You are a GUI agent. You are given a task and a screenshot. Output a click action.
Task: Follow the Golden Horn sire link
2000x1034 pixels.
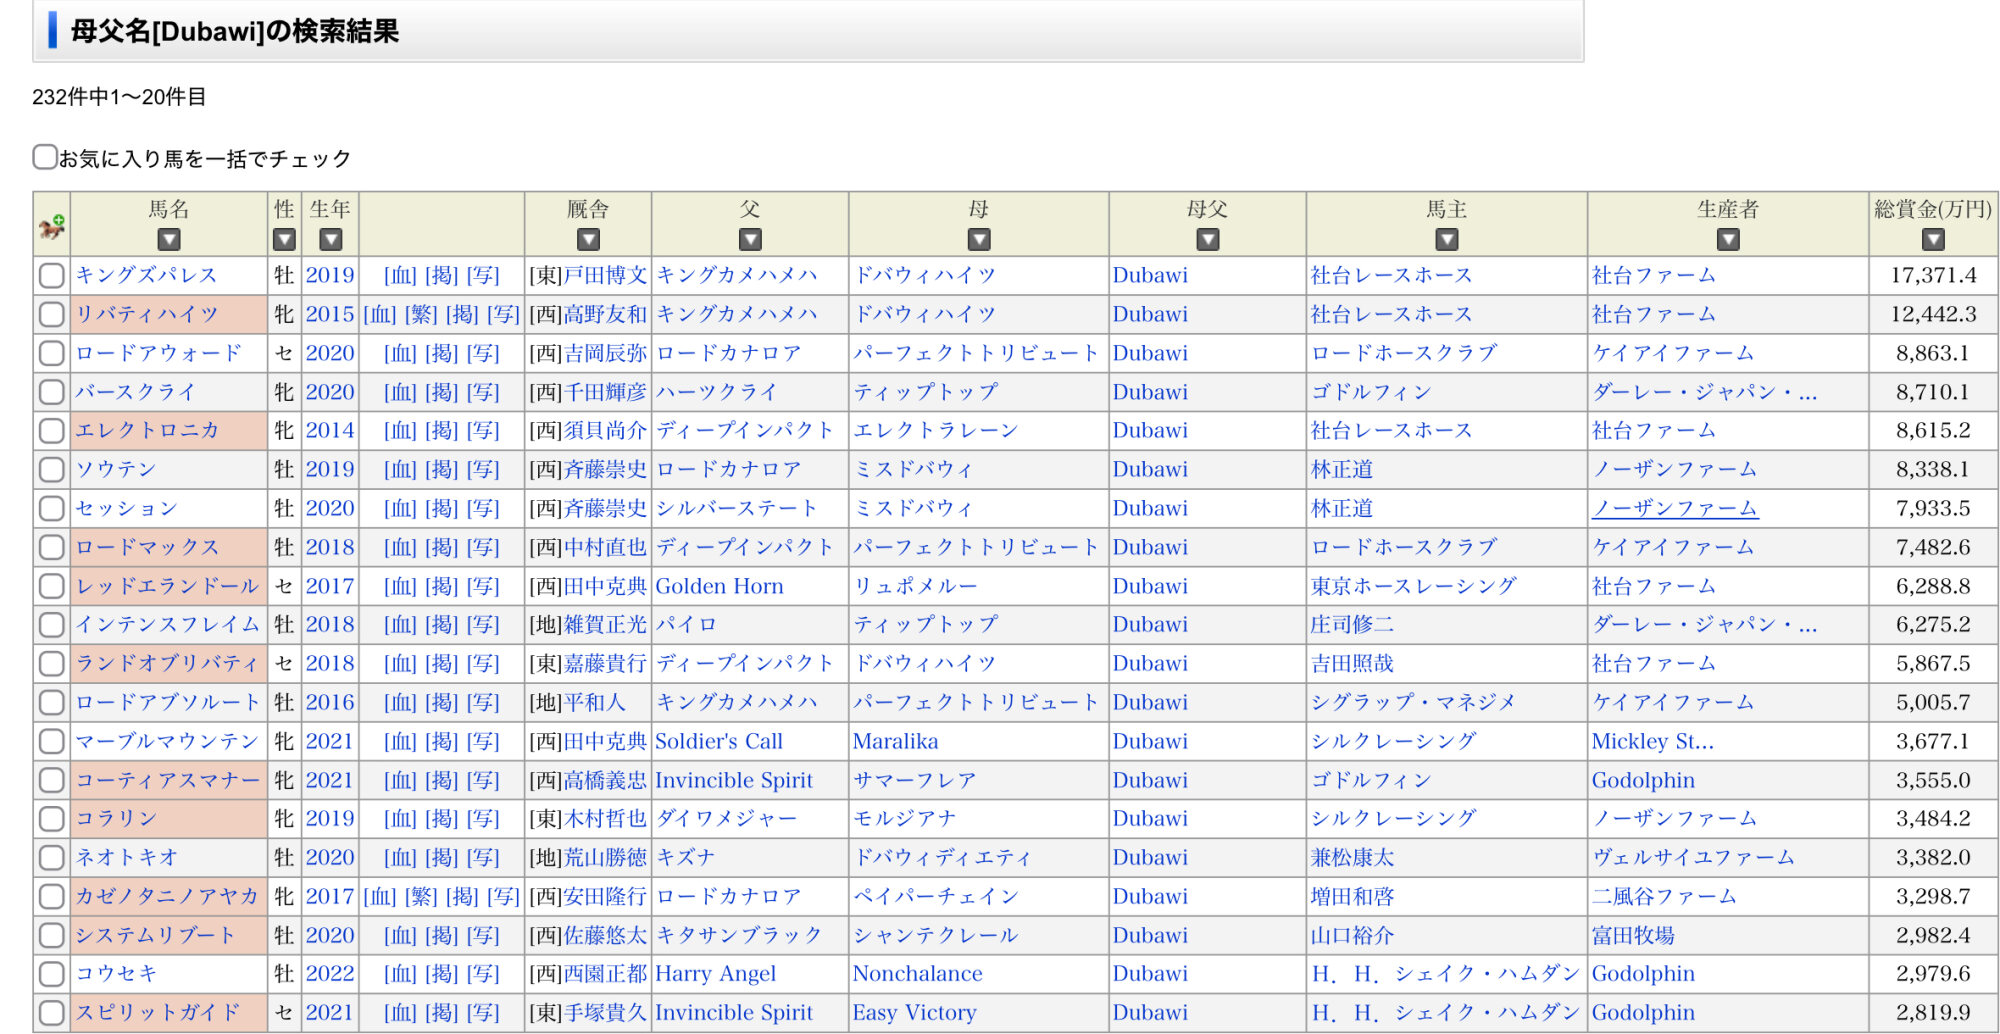[x=719, y=586]
